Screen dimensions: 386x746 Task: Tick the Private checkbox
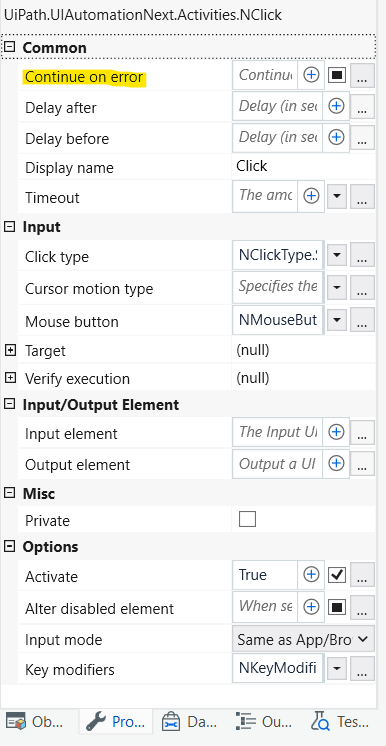[247, 519]
